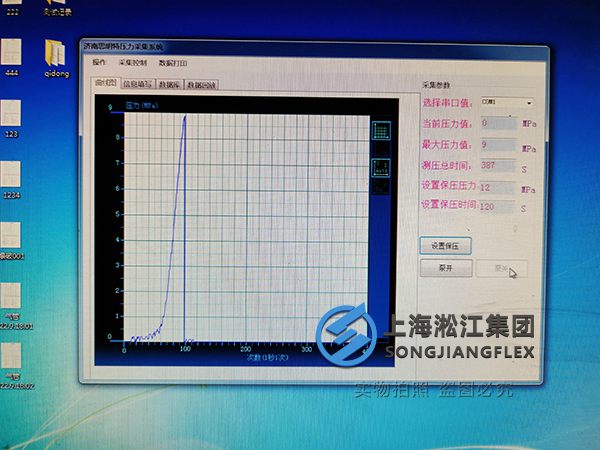The width and height of the screenshot is (600, 450).
Task: Select the desktop file named 444
Action: [10, 54]
